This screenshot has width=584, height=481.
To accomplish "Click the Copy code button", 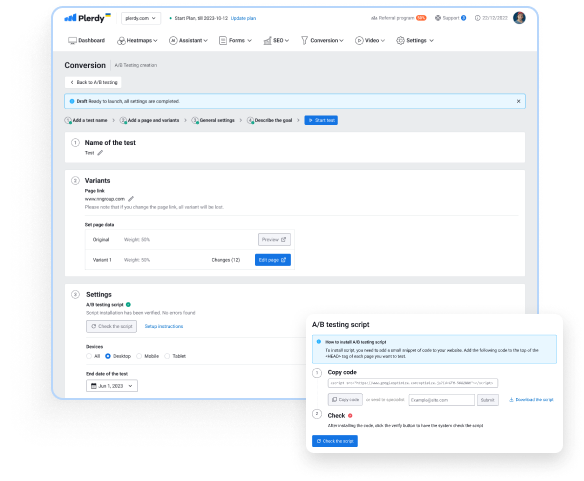I will tap(345, 400).
